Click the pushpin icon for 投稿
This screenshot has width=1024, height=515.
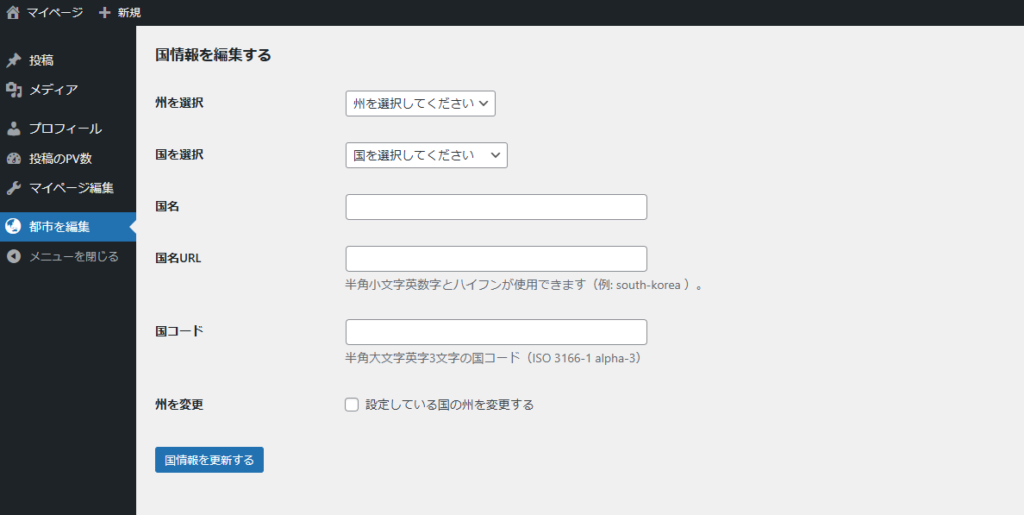tap(14, 61)
